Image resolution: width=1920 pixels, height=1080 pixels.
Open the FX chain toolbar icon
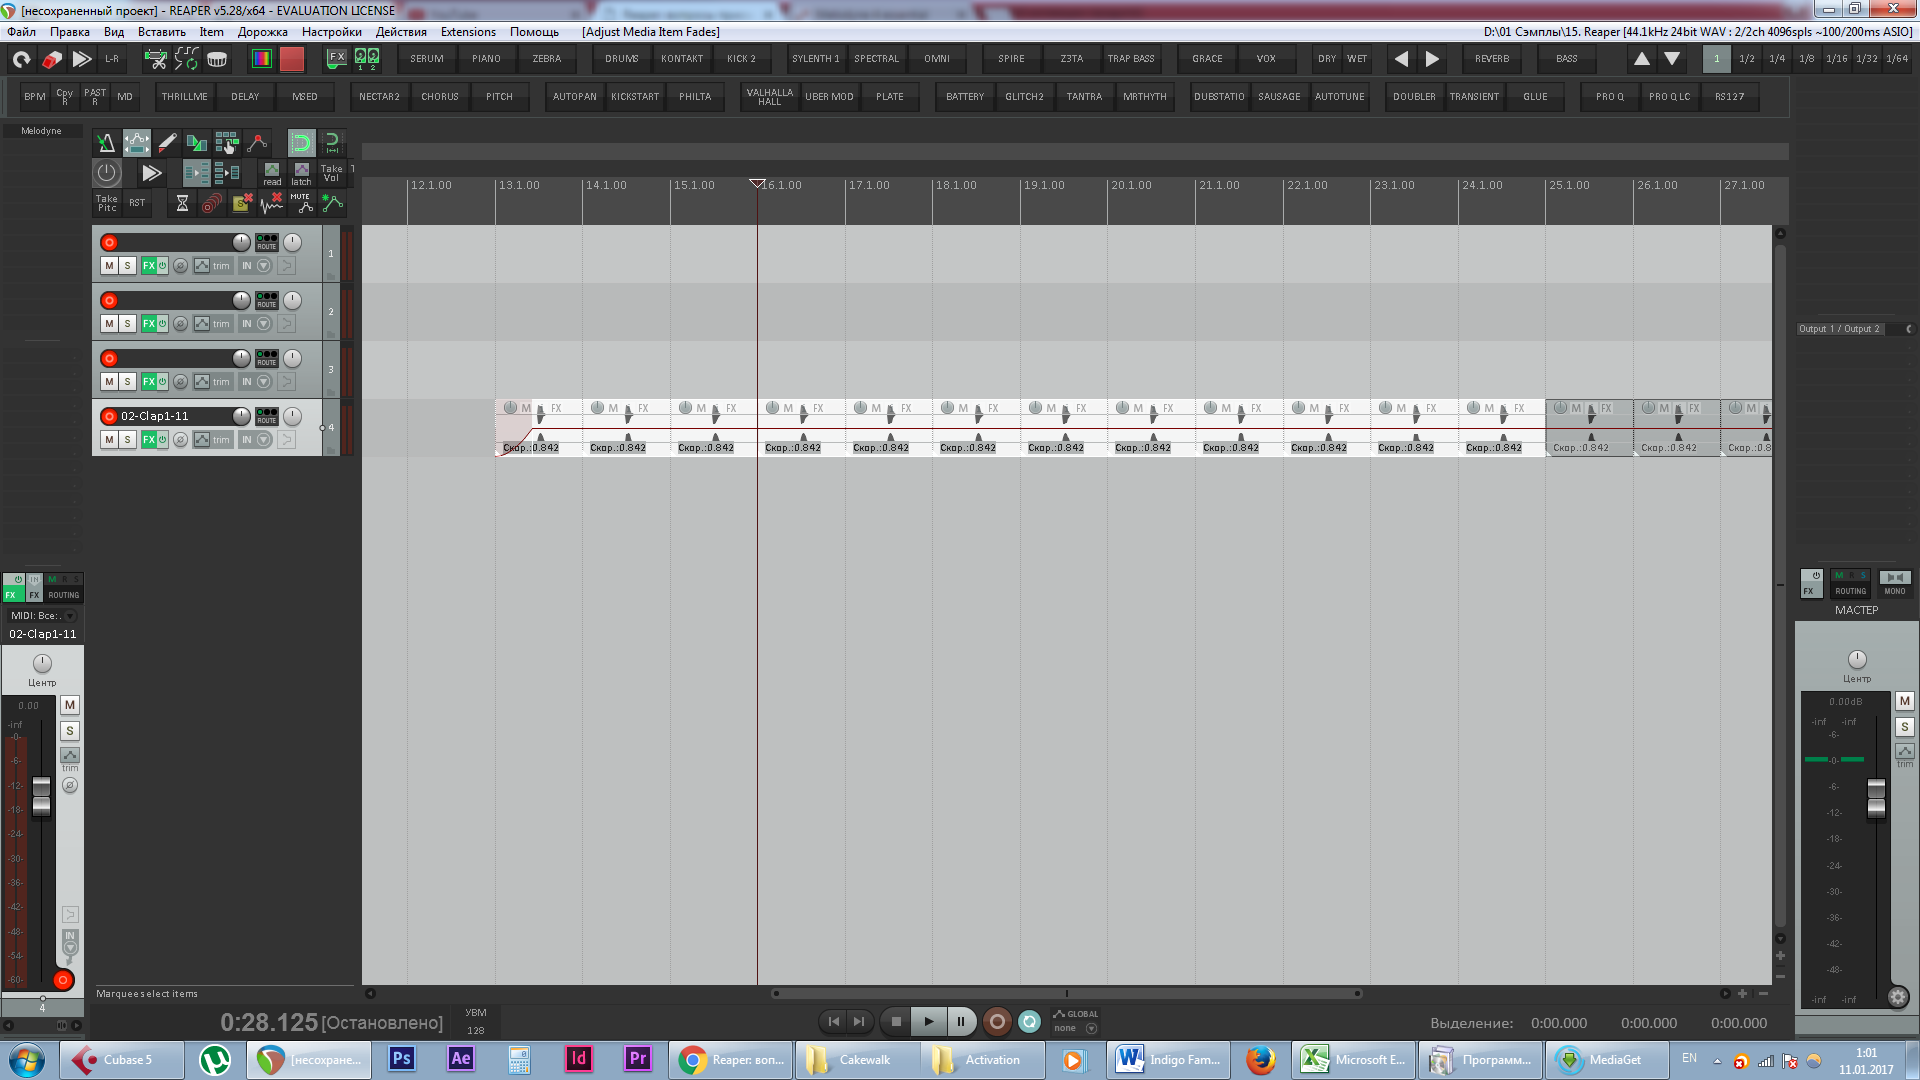[337, 59]
